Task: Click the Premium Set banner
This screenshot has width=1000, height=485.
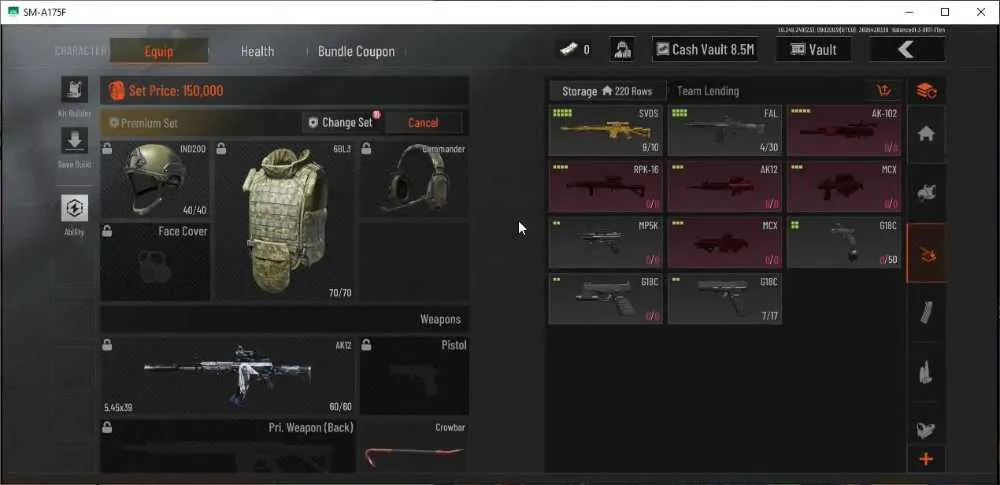Action: 201,123
